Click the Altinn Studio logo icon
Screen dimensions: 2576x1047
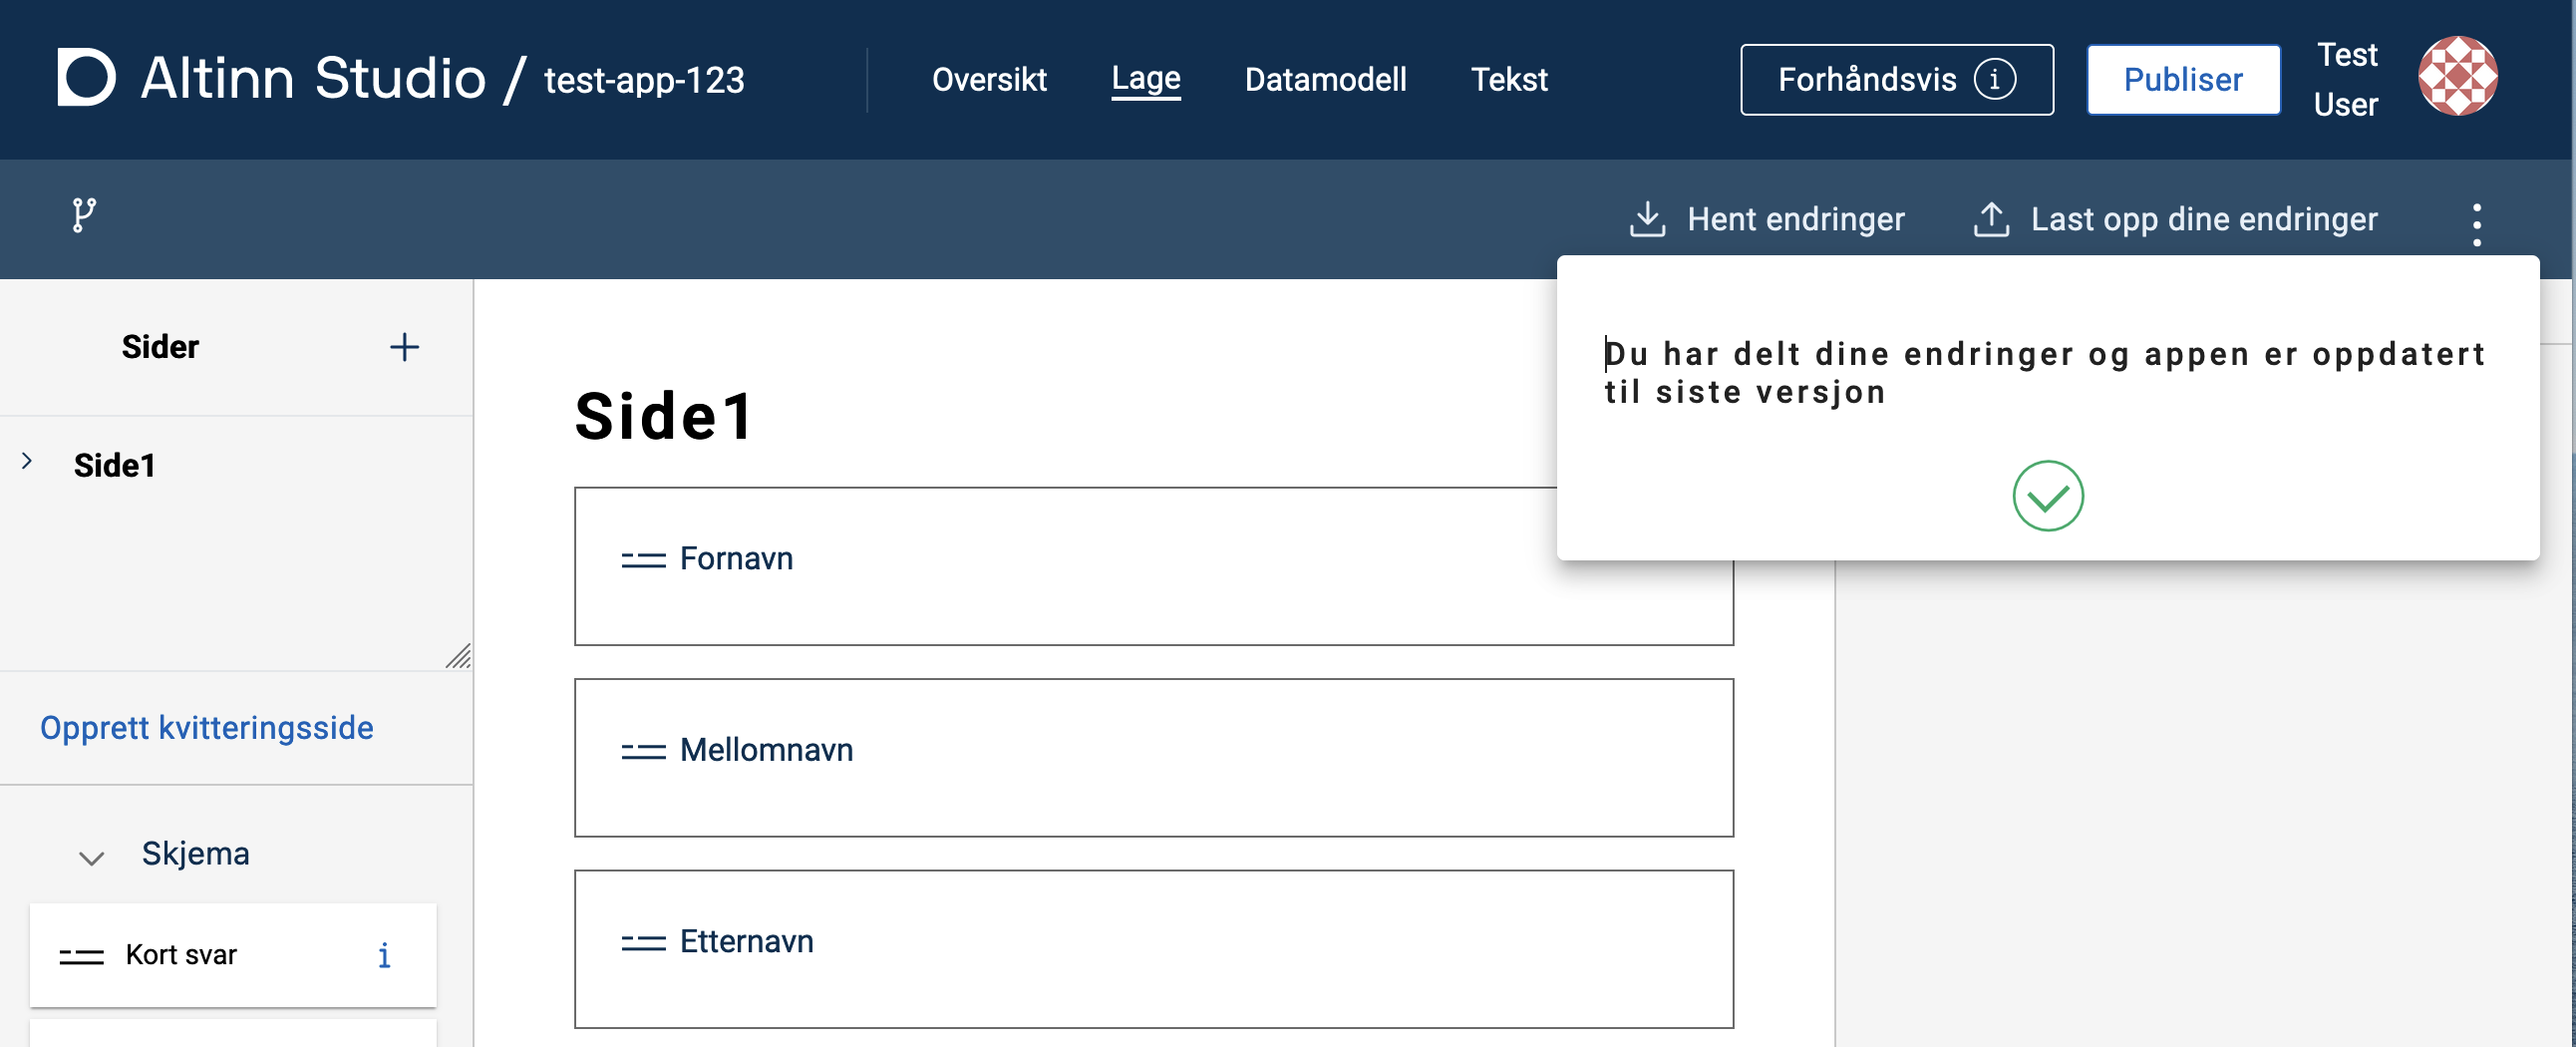pos(86,77)
